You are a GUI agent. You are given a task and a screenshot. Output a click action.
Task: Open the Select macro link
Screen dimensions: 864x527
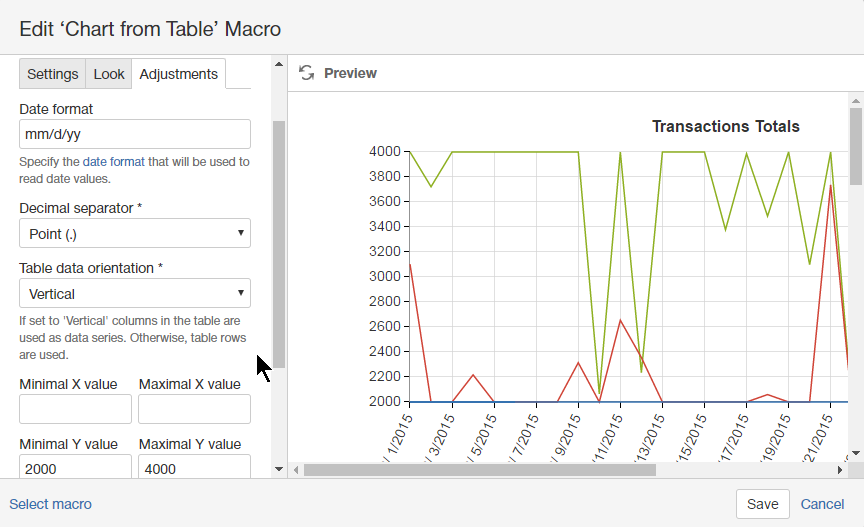tap(50, 504)
